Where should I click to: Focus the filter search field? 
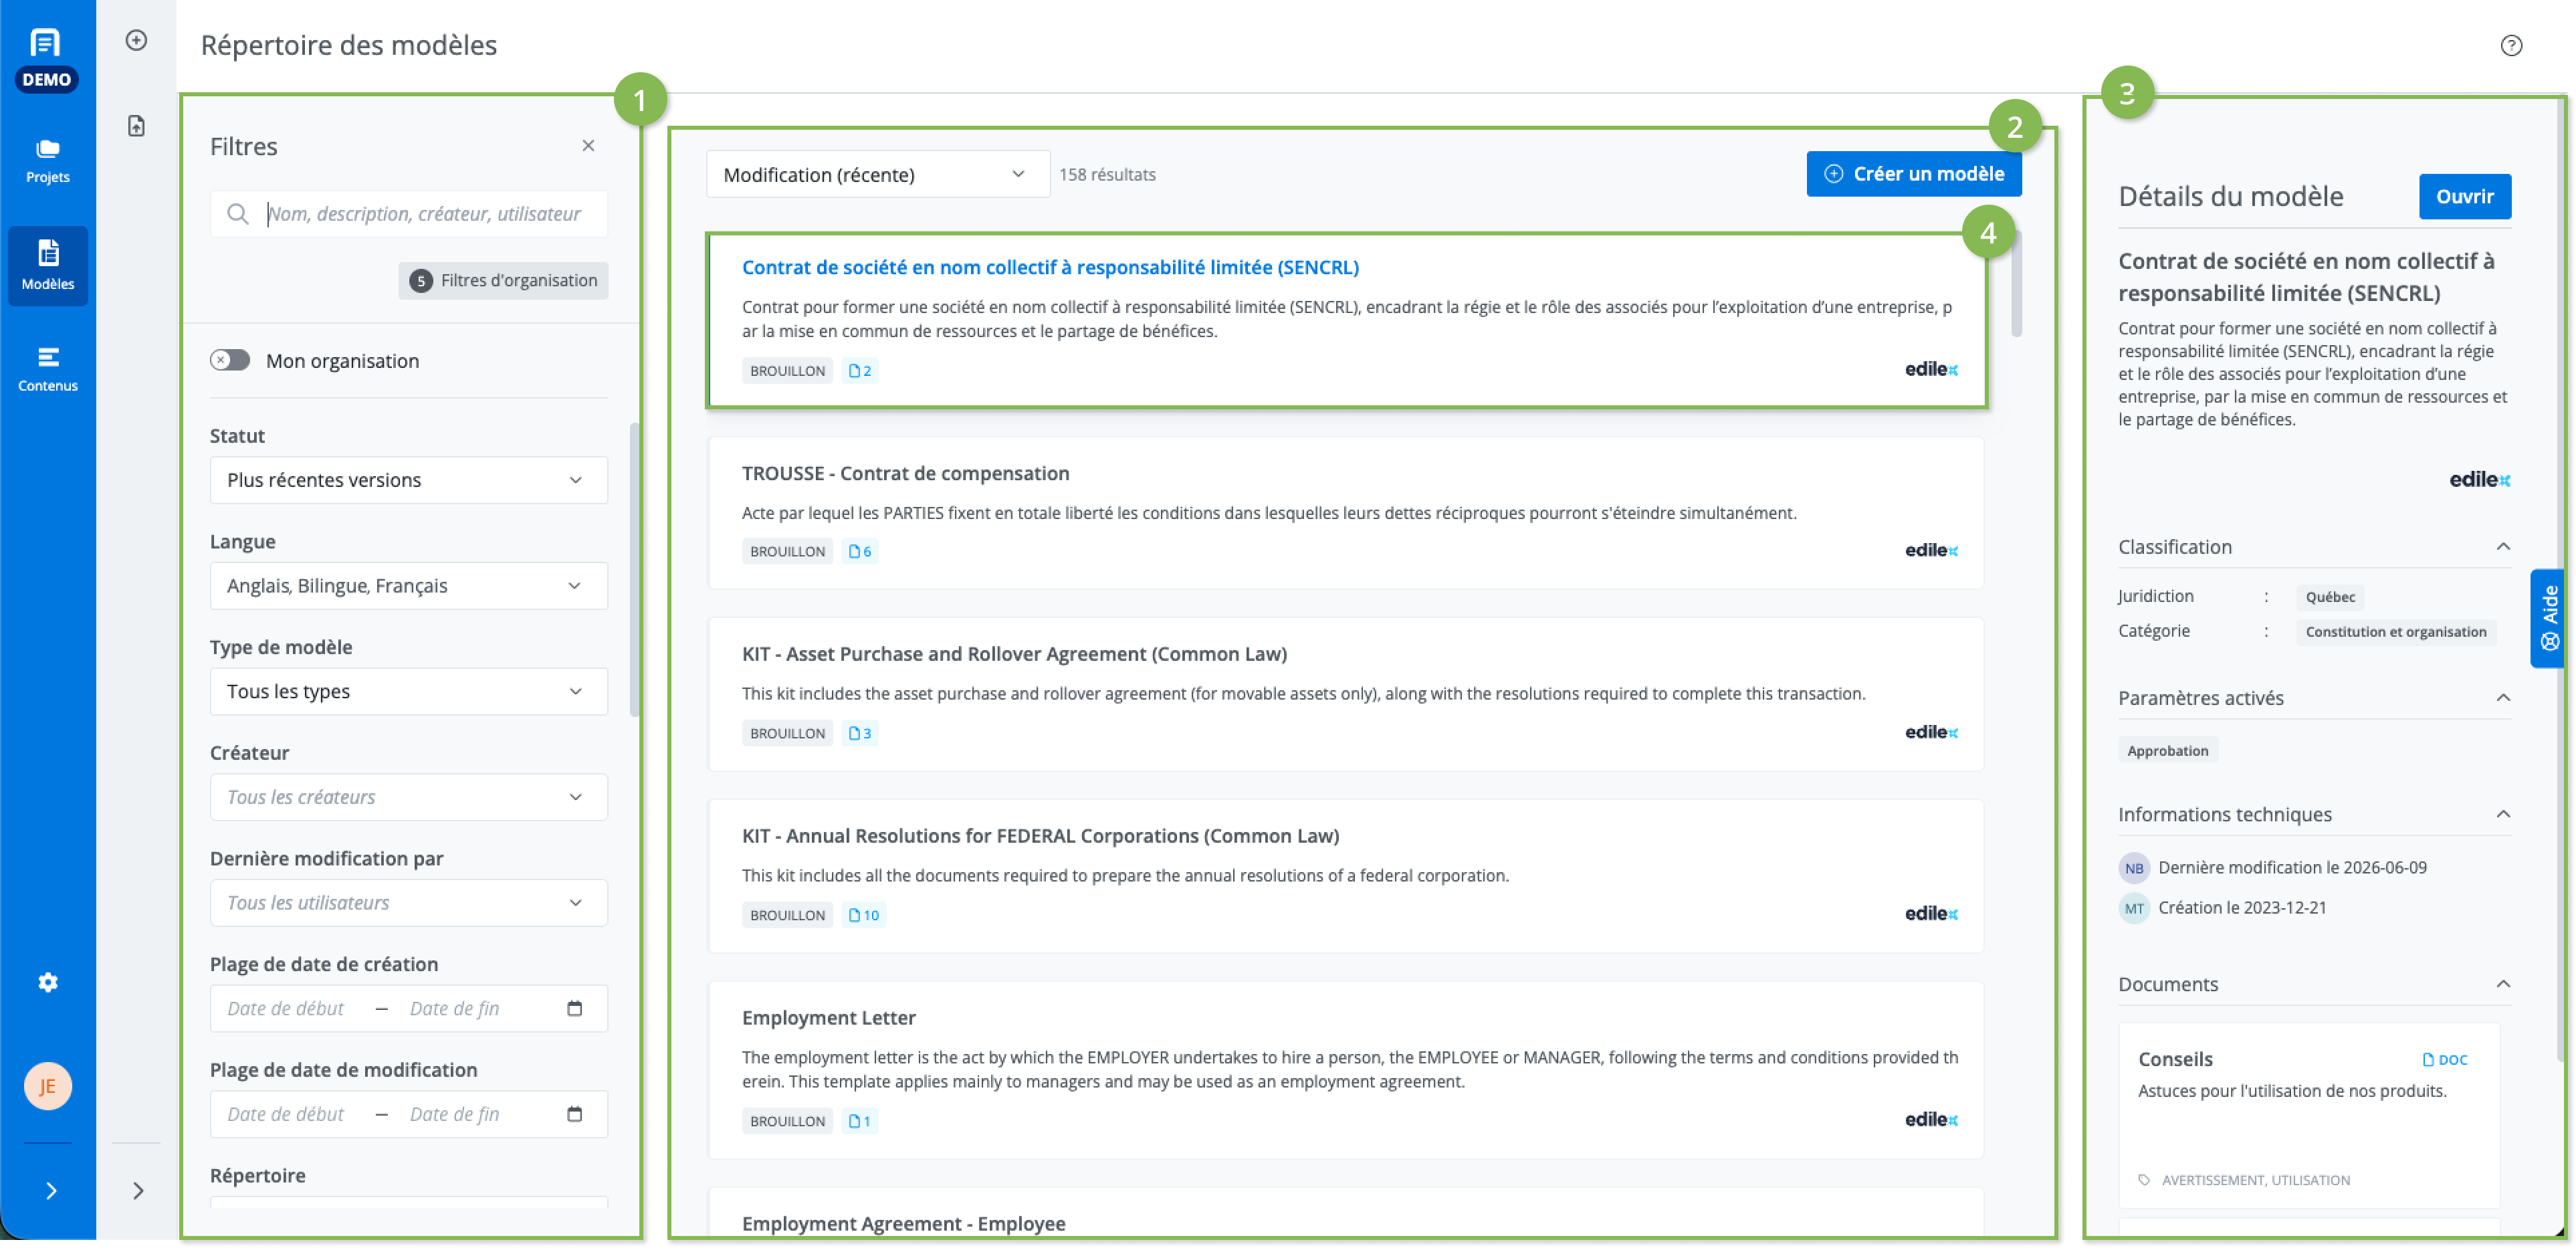pyautogui.click(x=408, y=214)
